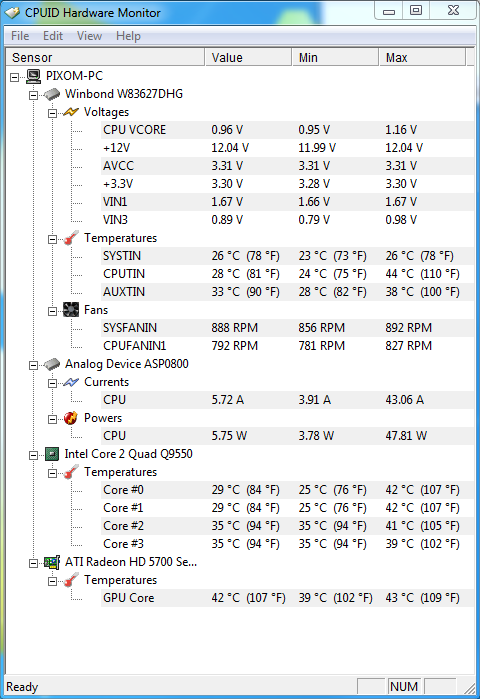
Task: Collapse ATI Radeon Temperatures group
Action: [x=52, y=581]
